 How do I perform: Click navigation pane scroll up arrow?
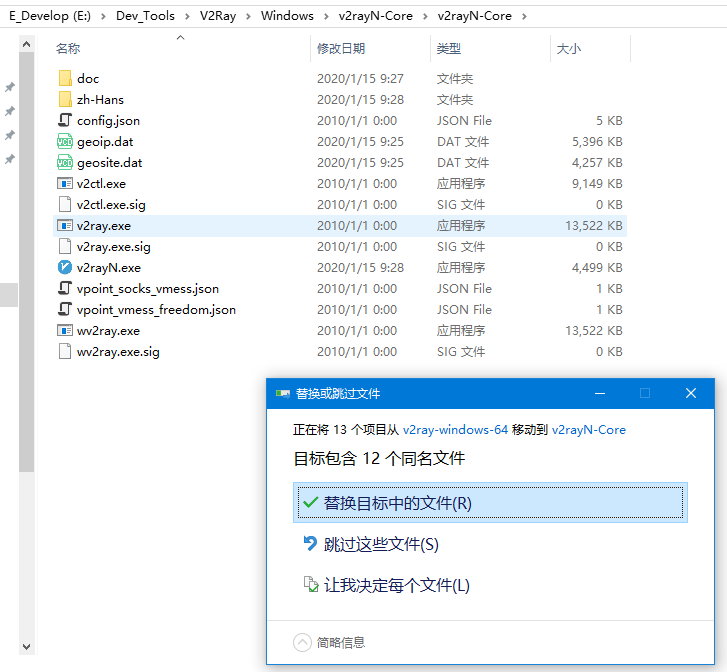[x=26, y=44]
